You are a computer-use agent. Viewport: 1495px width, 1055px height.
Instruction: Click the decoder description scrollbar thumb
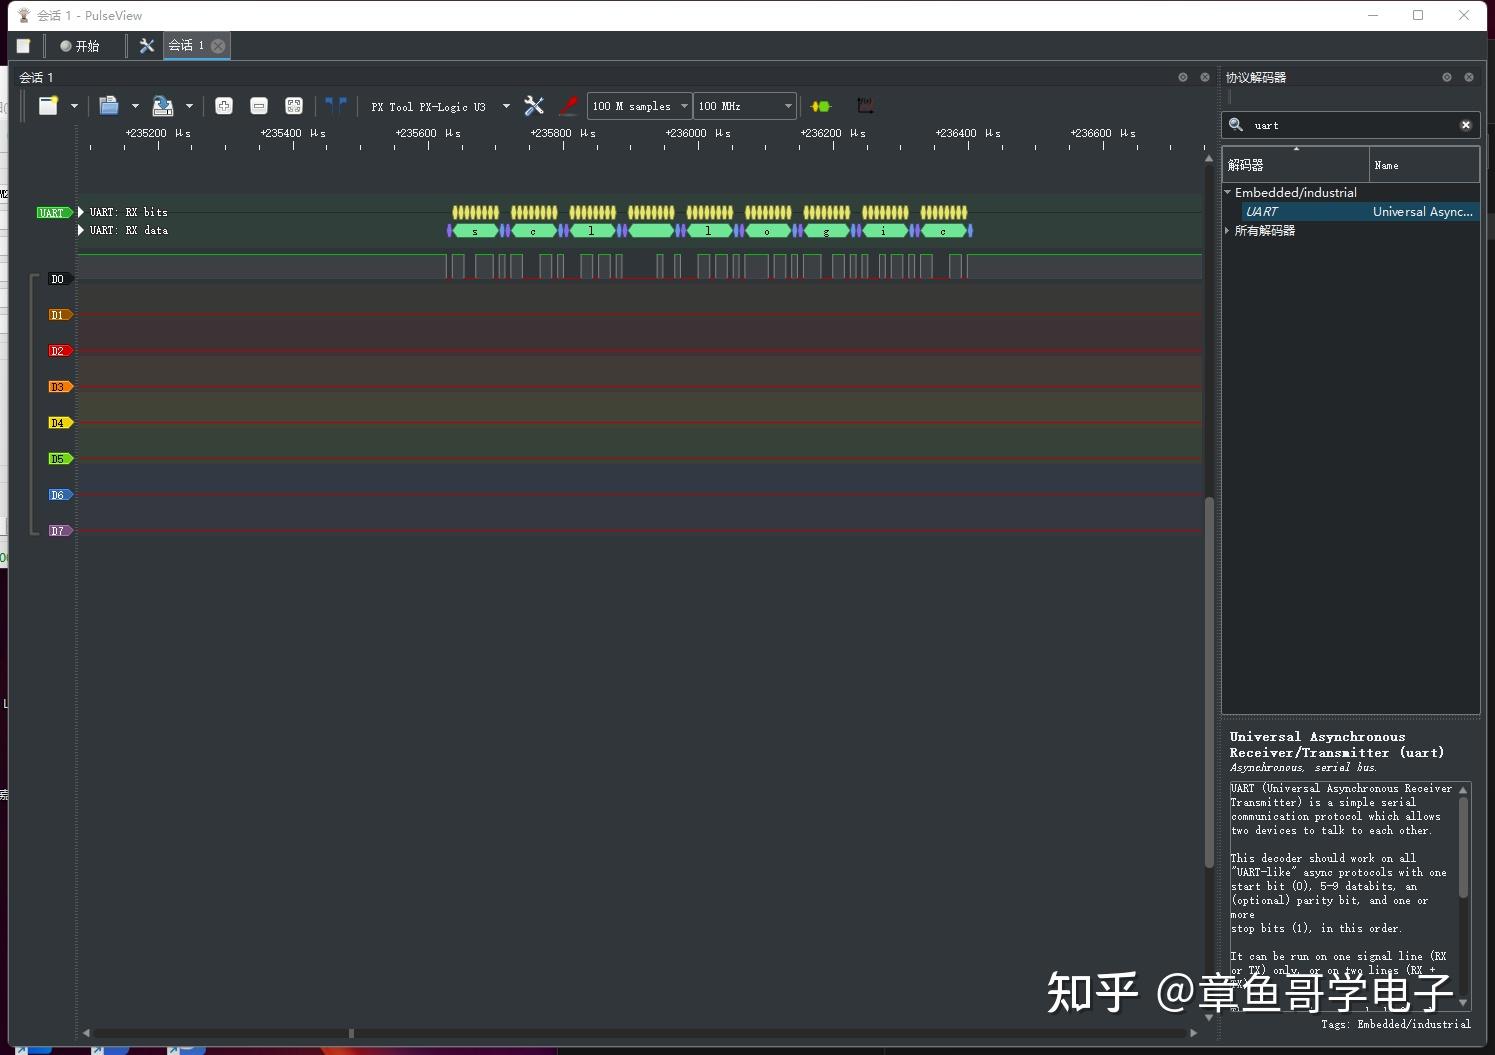[x=1463, y=846]
